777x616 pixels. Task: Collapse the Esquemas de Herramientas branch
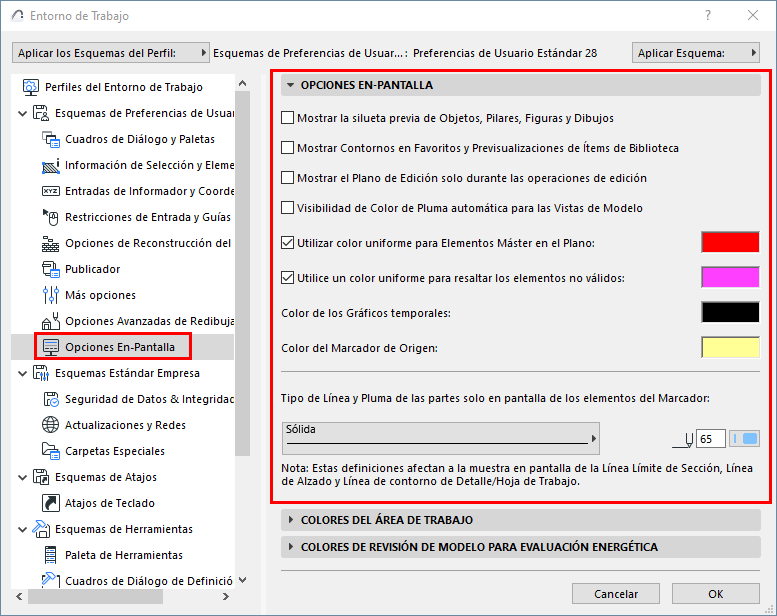pyautogui.click(x=22, y=529)
